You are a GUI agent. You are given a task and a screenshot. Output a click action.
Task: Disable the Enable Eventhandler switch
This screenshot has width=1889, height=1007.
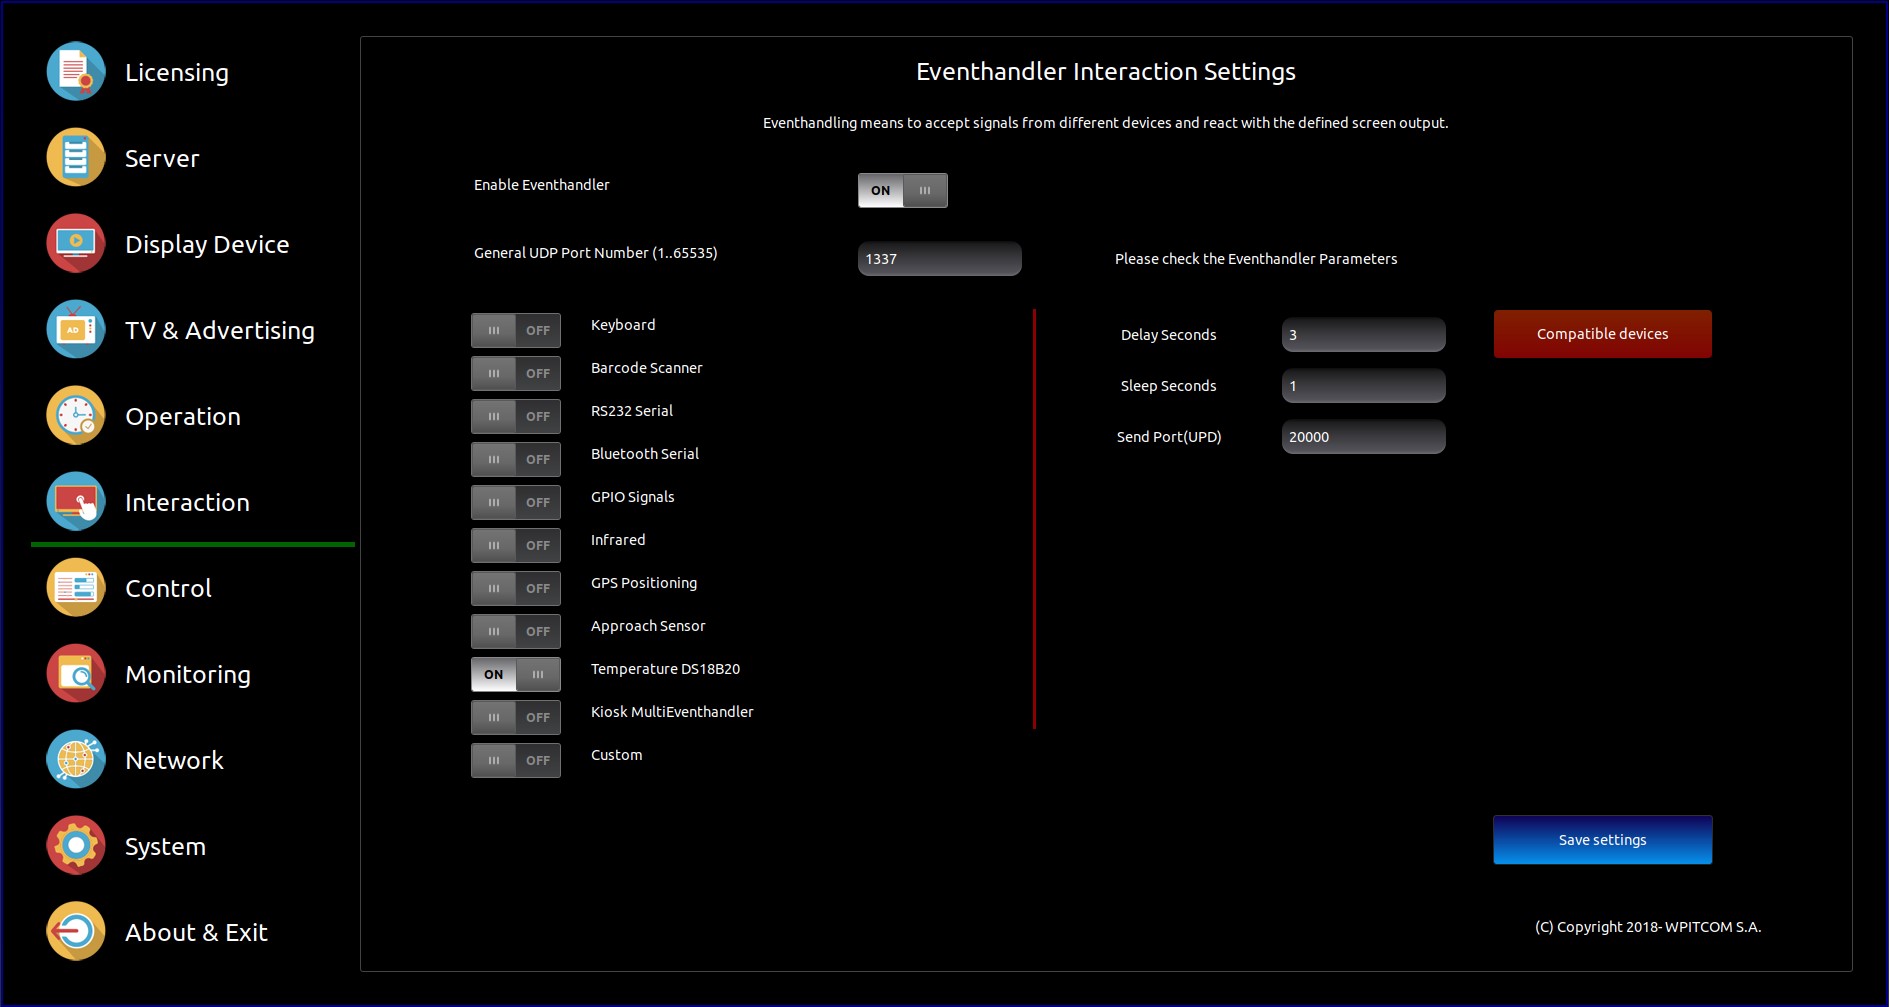pos(902,190)
